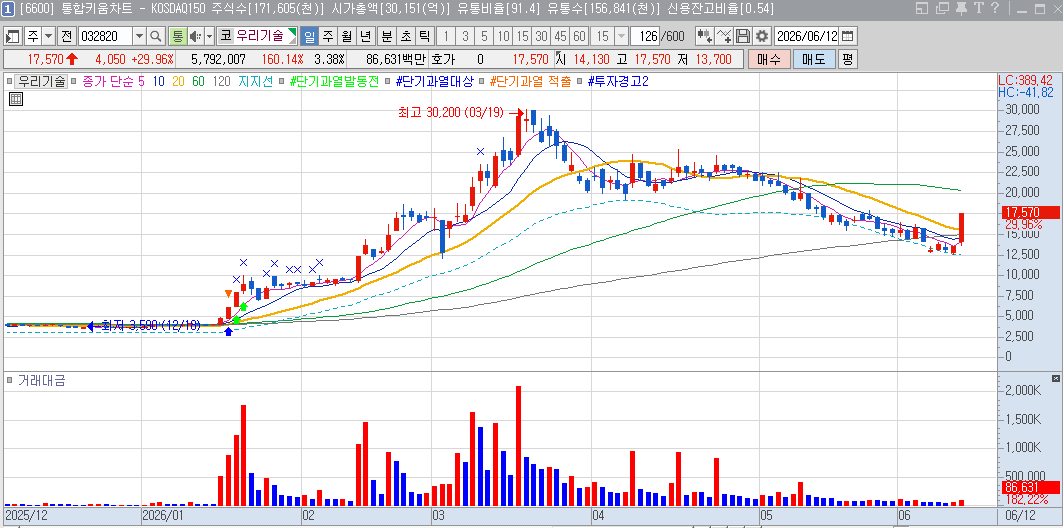
Task: Click the 매수 buy button
Action: (769, 59)
